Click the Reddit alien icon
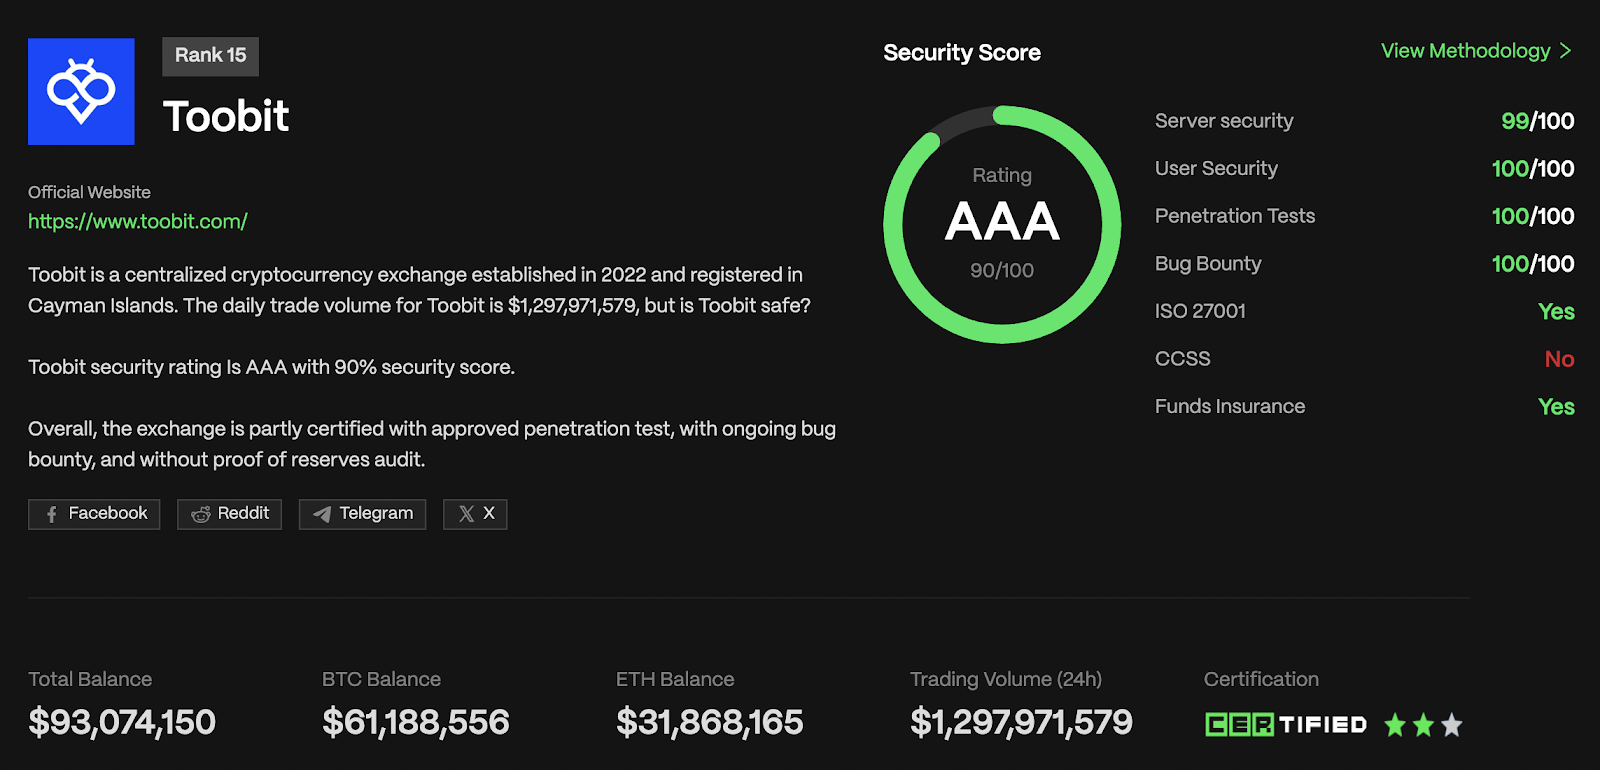Viewport: 1600px width, 770px height. 201,514
